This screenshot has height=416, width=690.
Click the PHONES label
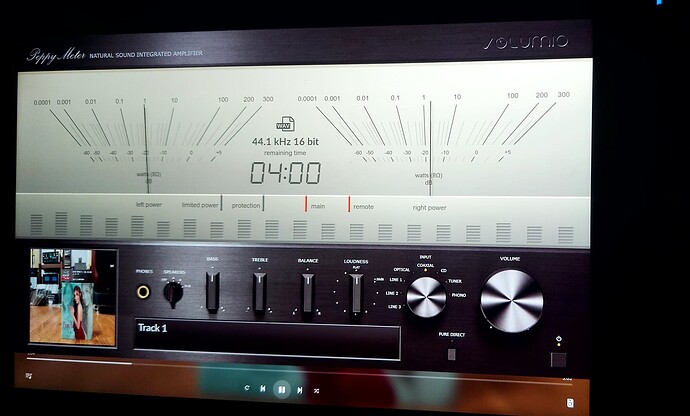pos(144,272)
